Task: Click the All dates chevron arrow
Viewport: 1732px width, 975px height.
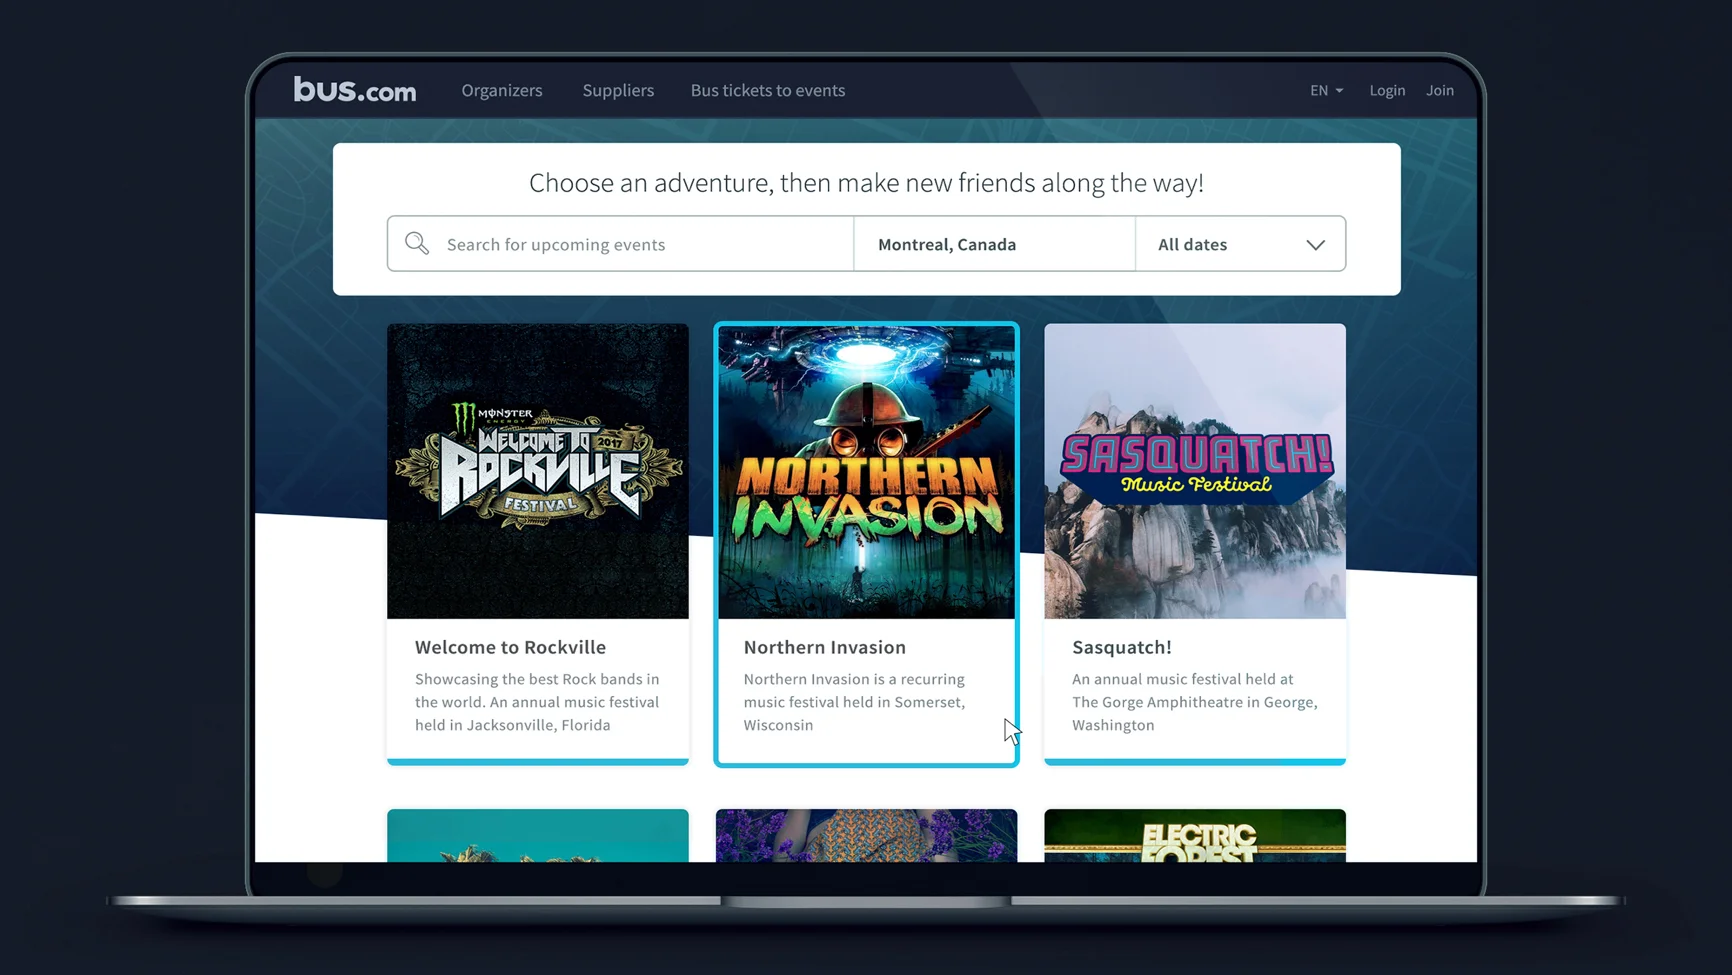Action: coord(1315,245)
